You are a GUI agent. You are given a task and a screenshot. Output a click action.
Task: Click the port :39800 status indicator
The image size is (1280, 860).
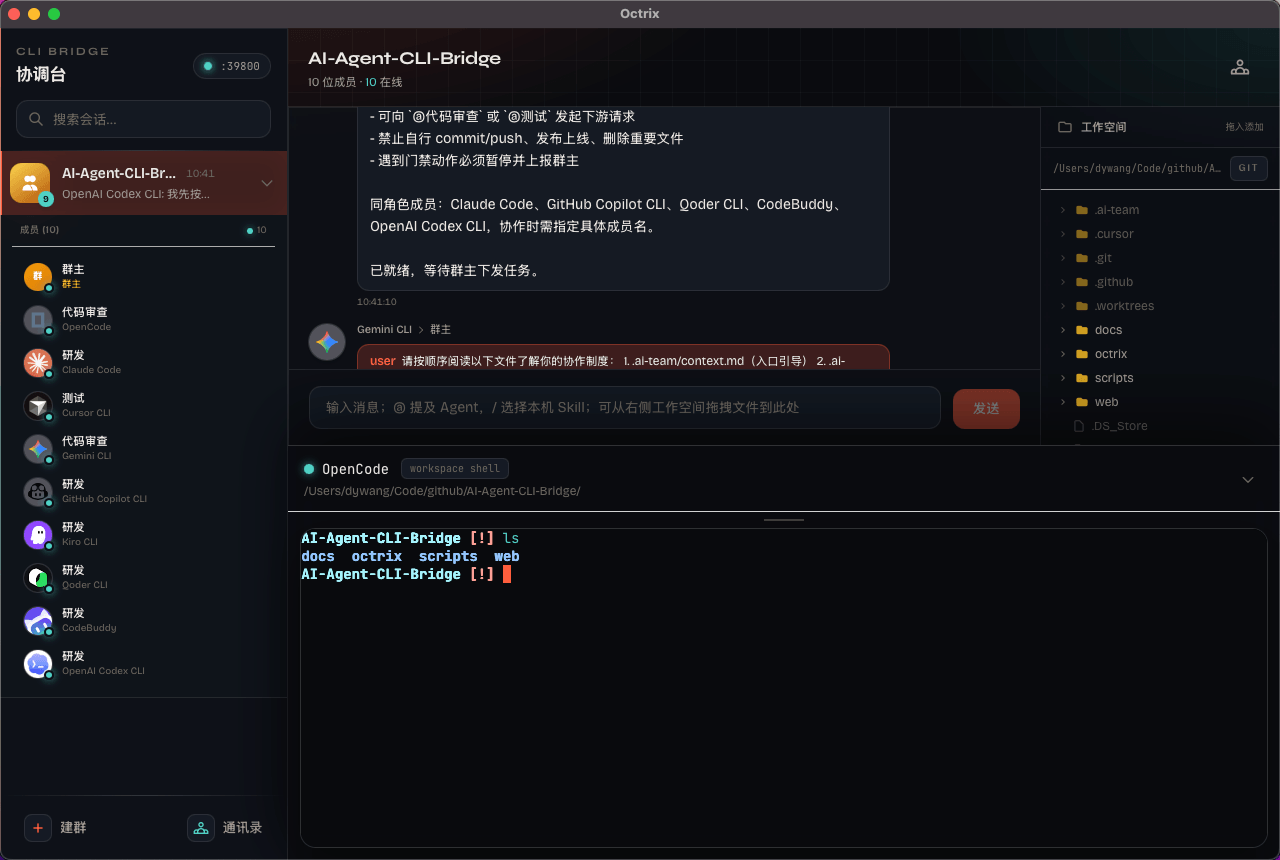coord(231,66)
